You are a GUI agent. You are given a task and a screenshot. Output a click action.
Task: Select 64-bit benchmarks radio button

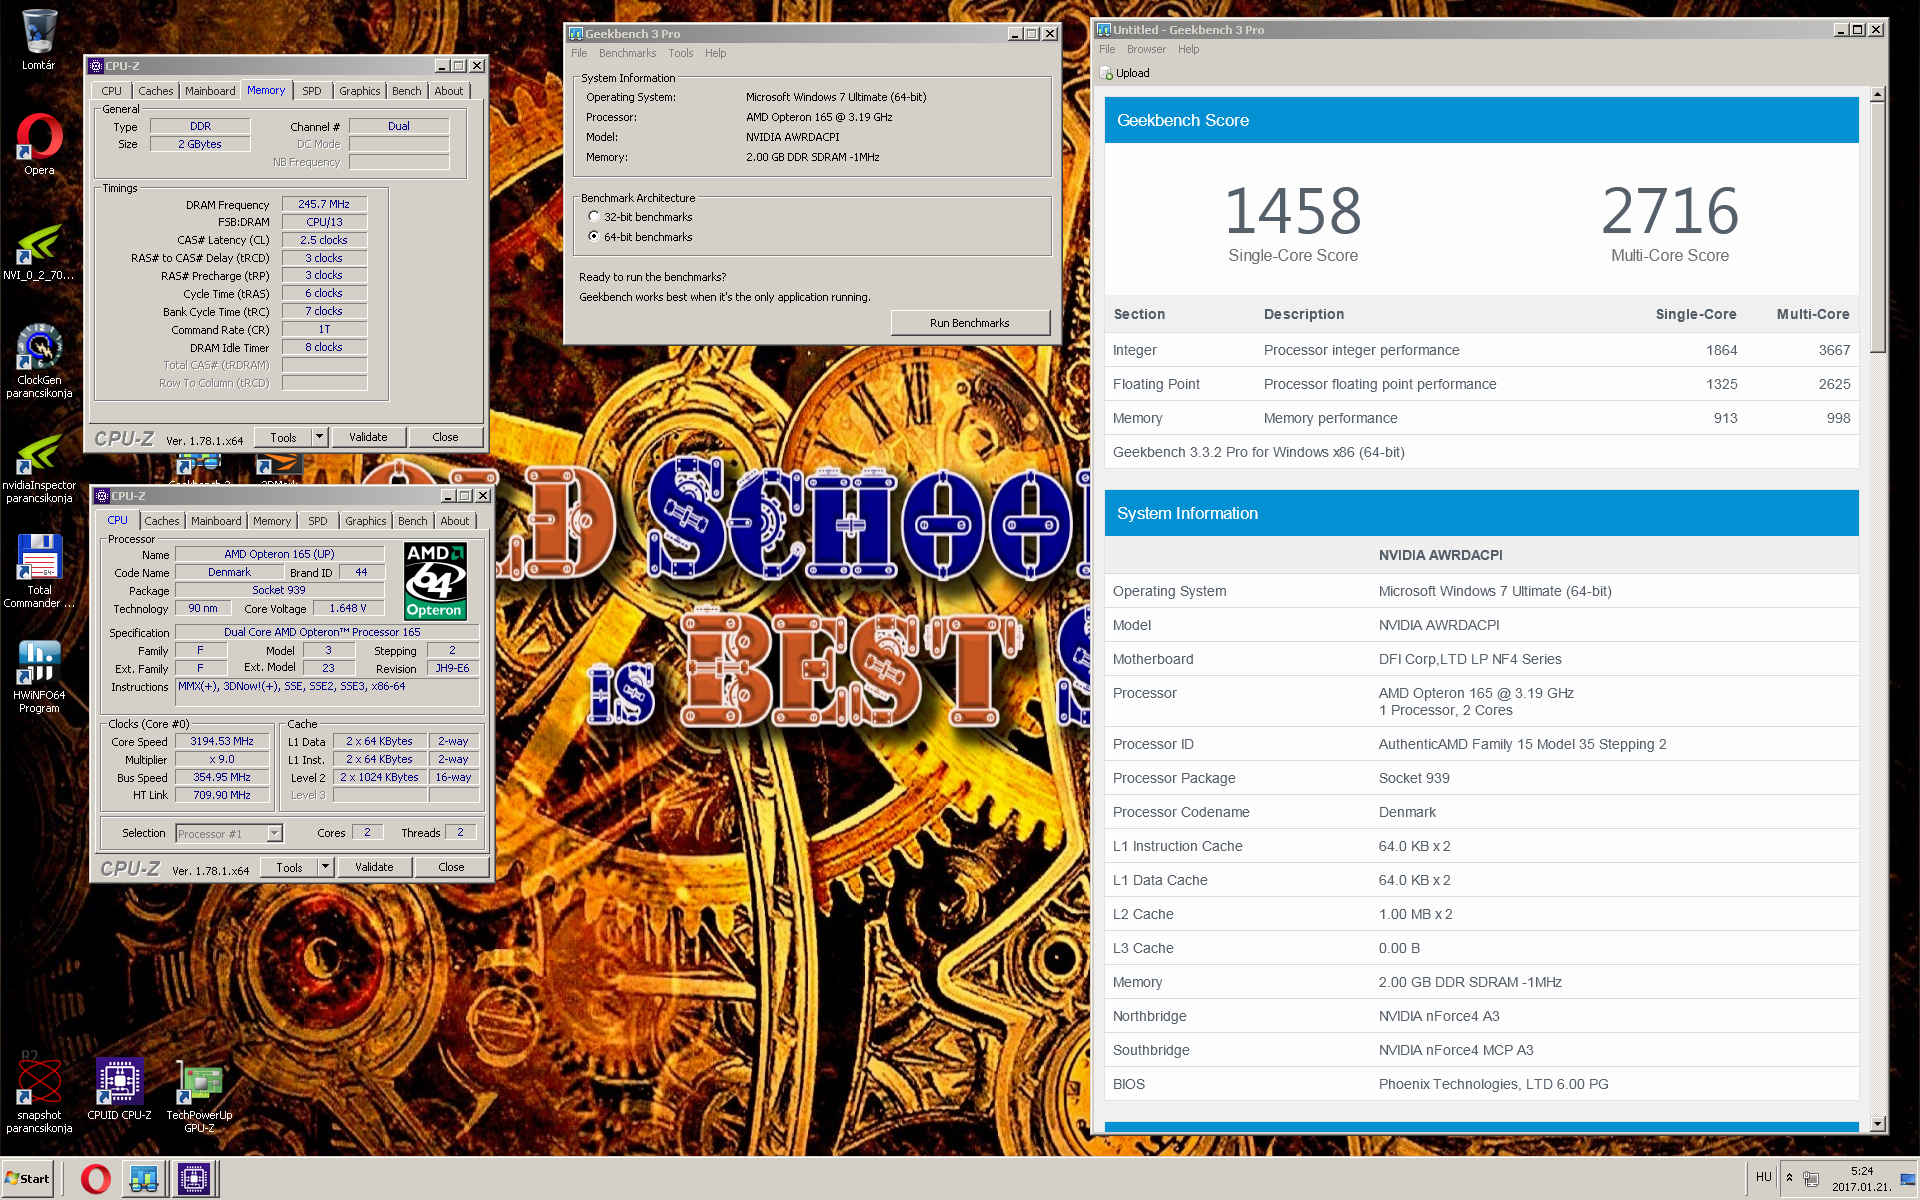[x=594, y=237]
